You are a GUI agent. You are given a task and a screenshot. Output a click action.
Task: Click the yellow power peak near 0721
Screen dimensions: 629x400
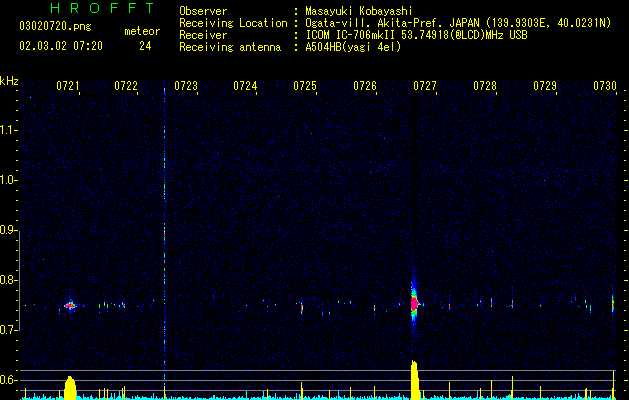pyautogui.click(x=70, y=388)
